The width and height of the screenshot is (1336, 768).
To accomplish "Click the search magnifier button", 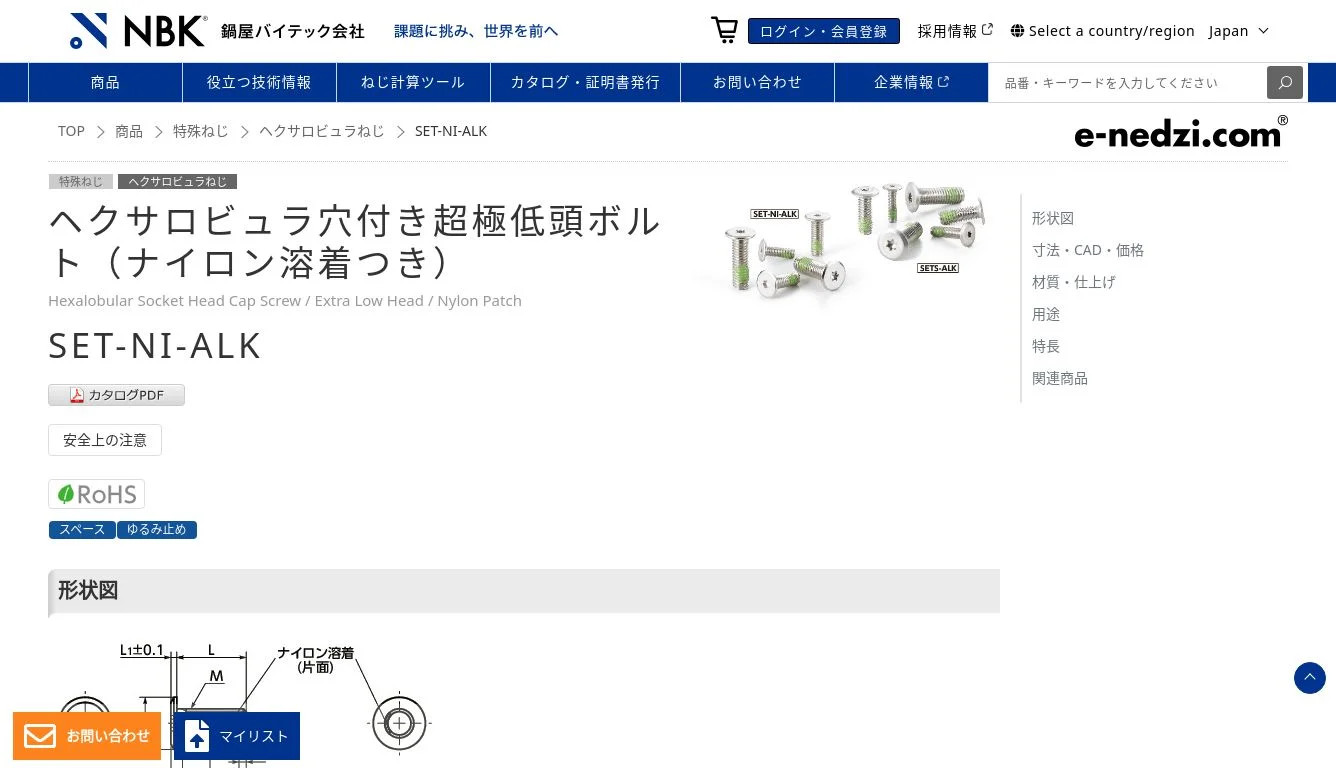I will tap(1285, 82).
